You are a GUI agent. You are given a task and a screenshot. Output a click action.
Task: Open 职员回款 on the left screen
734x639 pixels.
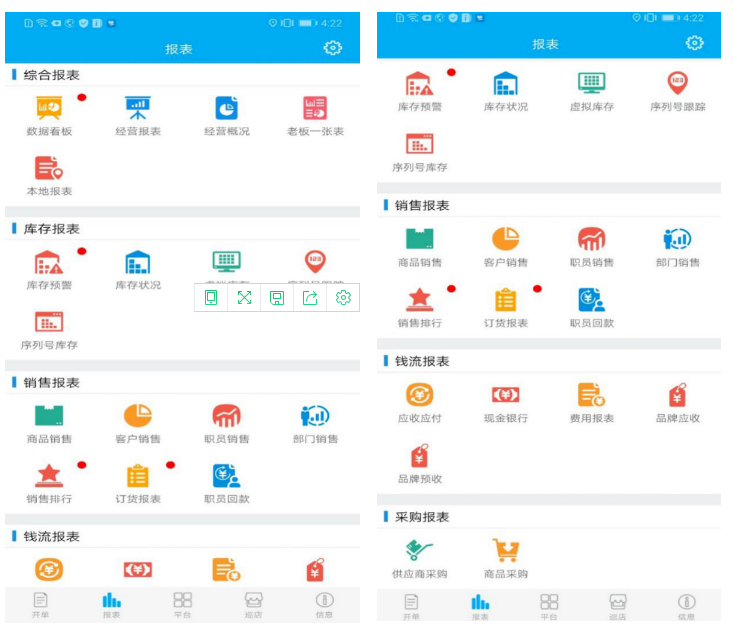click(227, 484)
